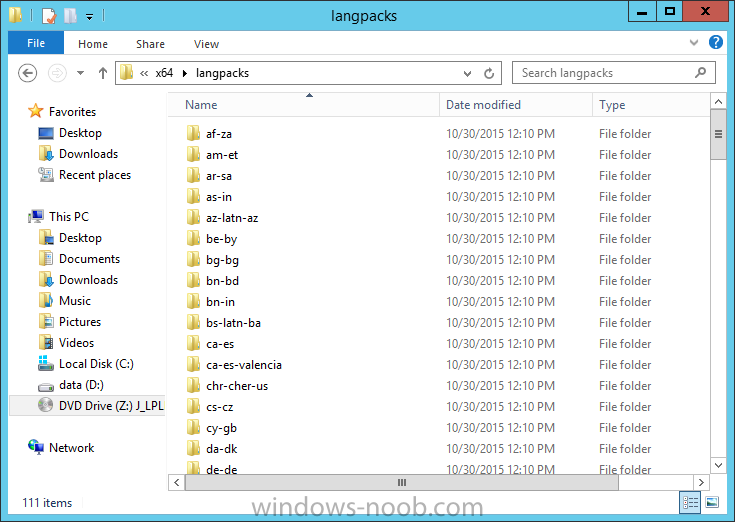Select the data (D:) drive
The width and height of the screenshot is (735, 522).
(x=81, y=385)
